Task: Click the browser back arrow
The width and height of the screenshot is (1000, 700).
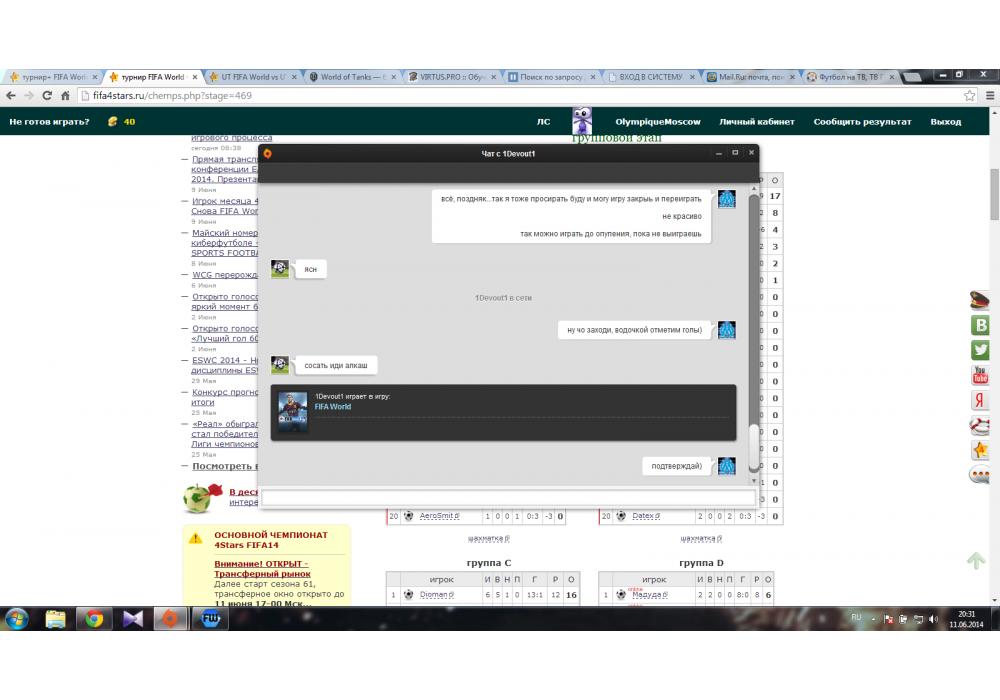Action: click(x=11, y=96)
